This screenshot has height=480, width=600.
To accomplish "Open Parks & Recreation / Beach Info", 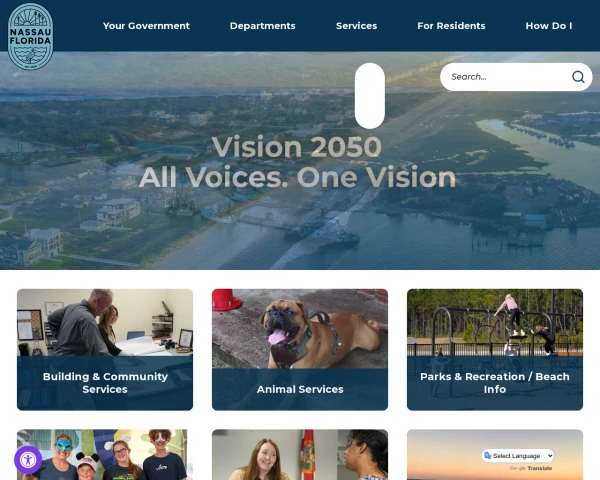I will (495, 349).
